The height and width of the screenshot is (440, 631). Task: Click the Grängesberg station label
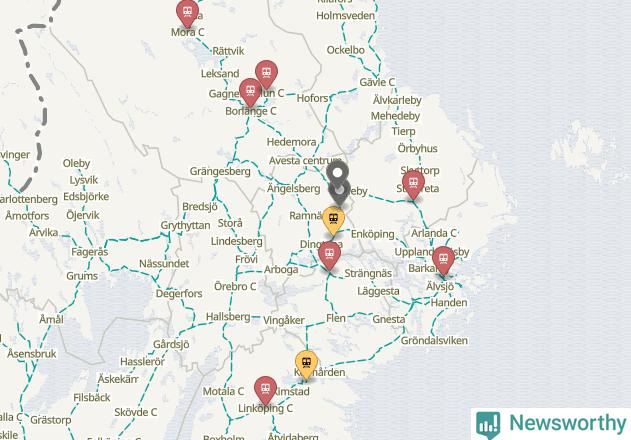[x=220, y=171]
